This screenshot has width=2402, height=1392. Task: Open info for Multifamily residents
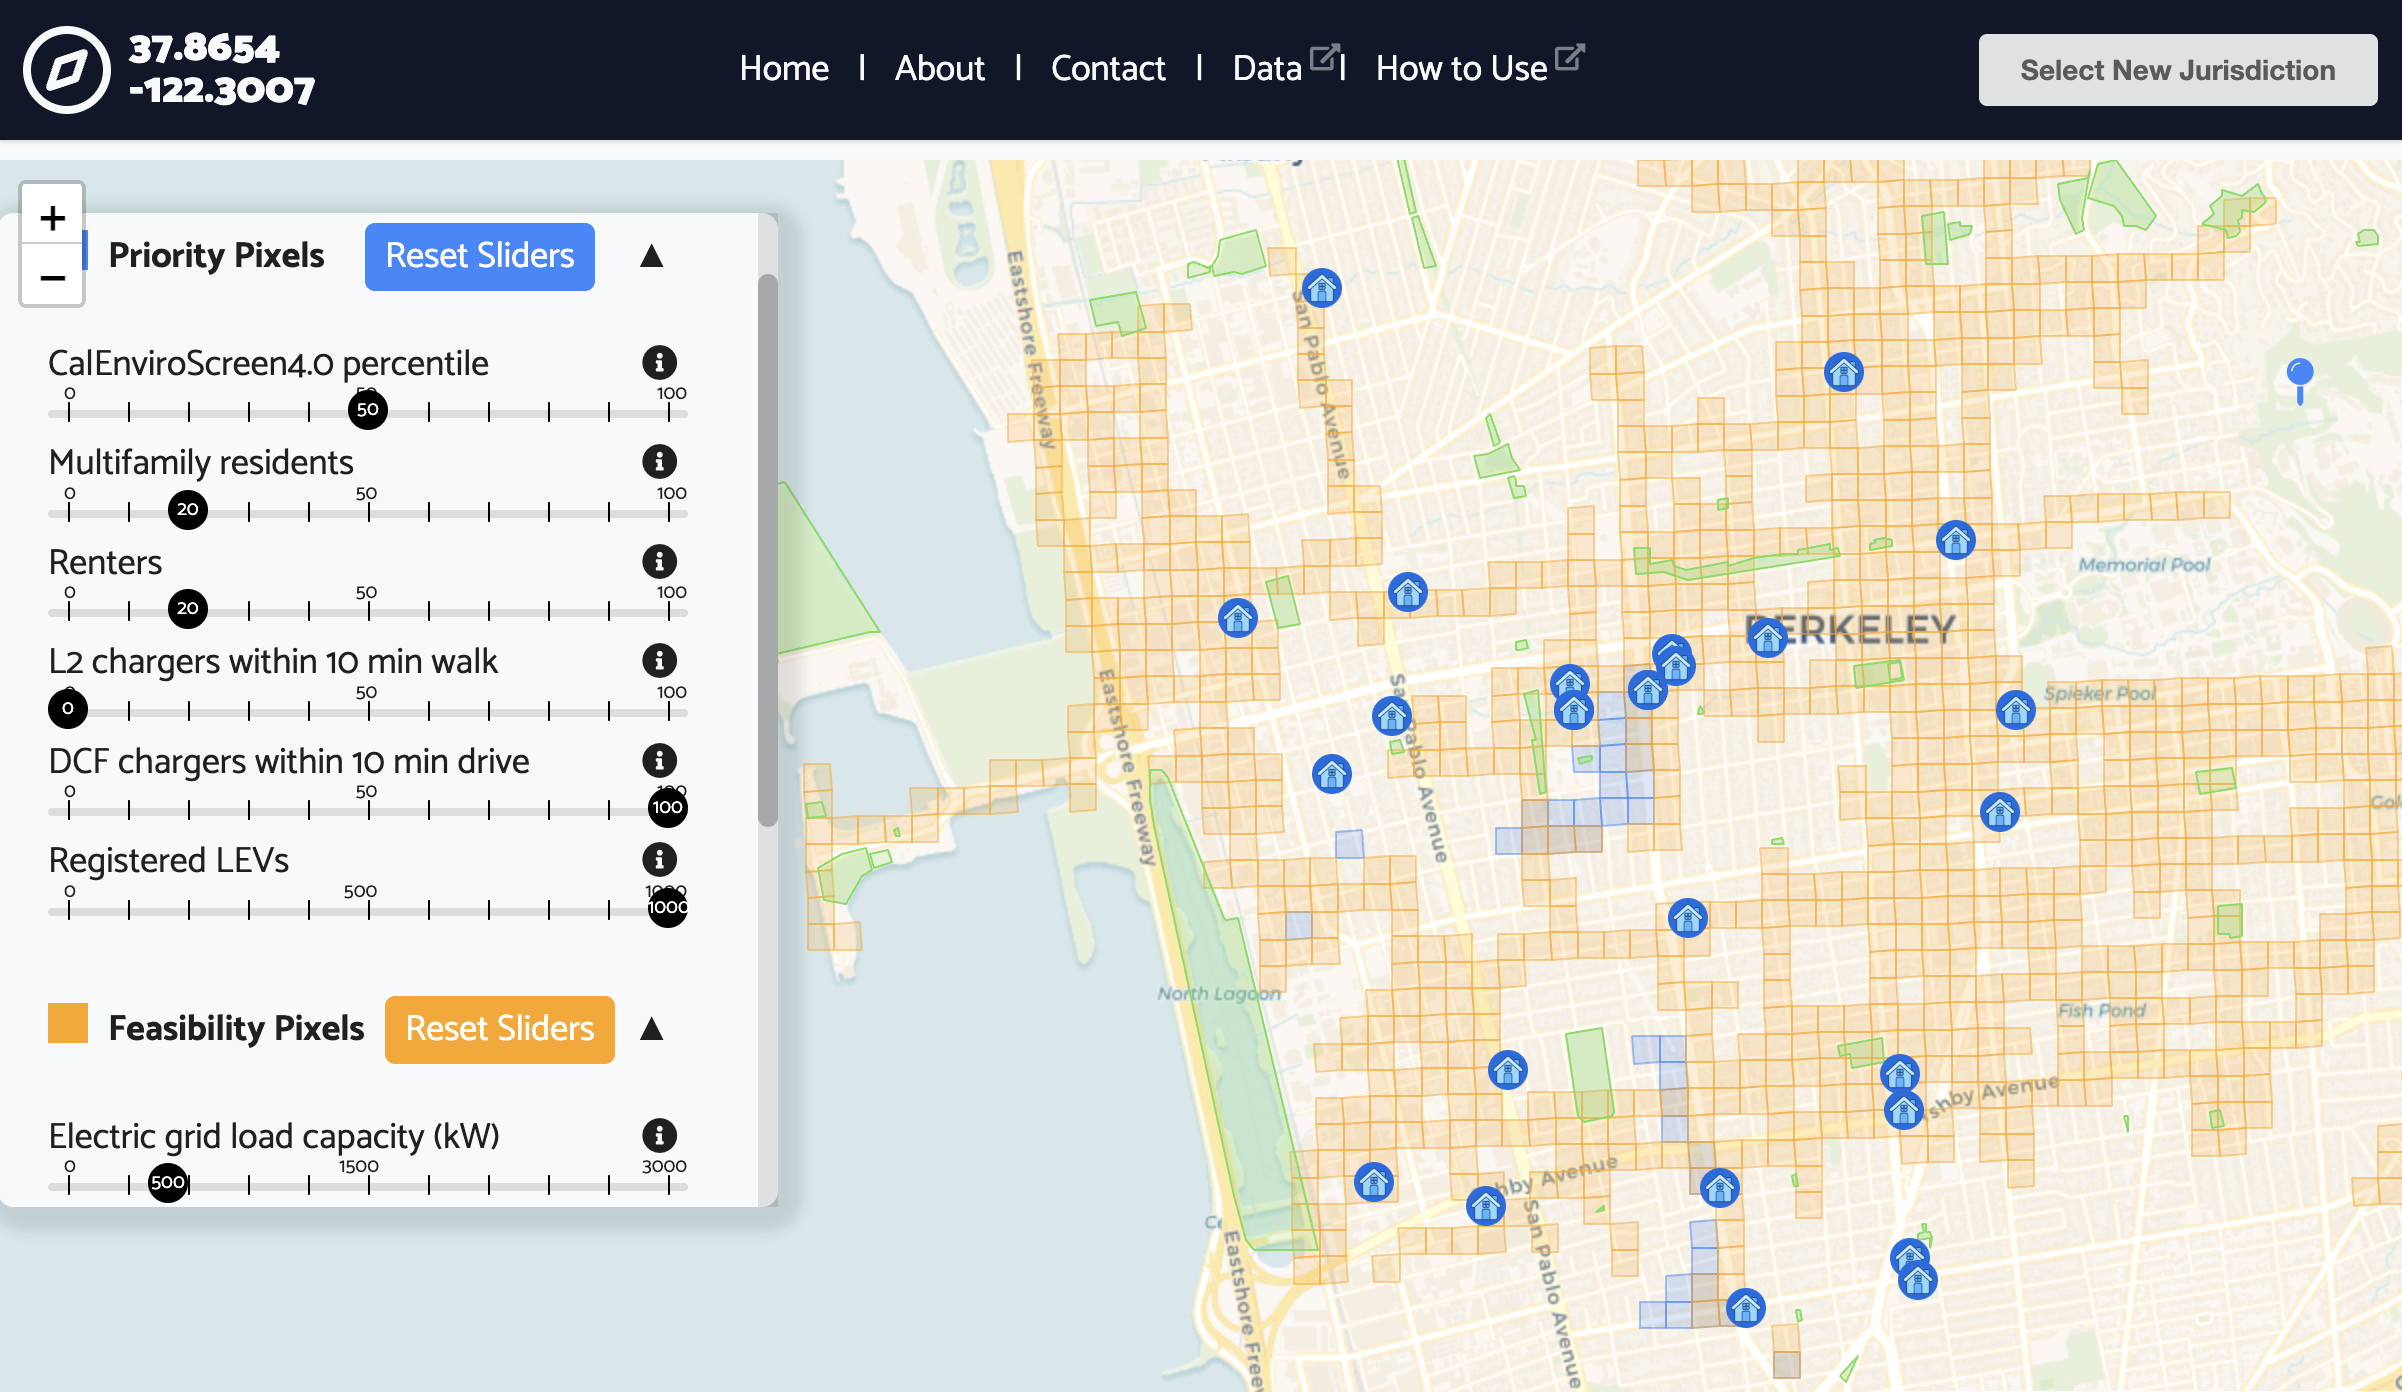click(659, 462)
